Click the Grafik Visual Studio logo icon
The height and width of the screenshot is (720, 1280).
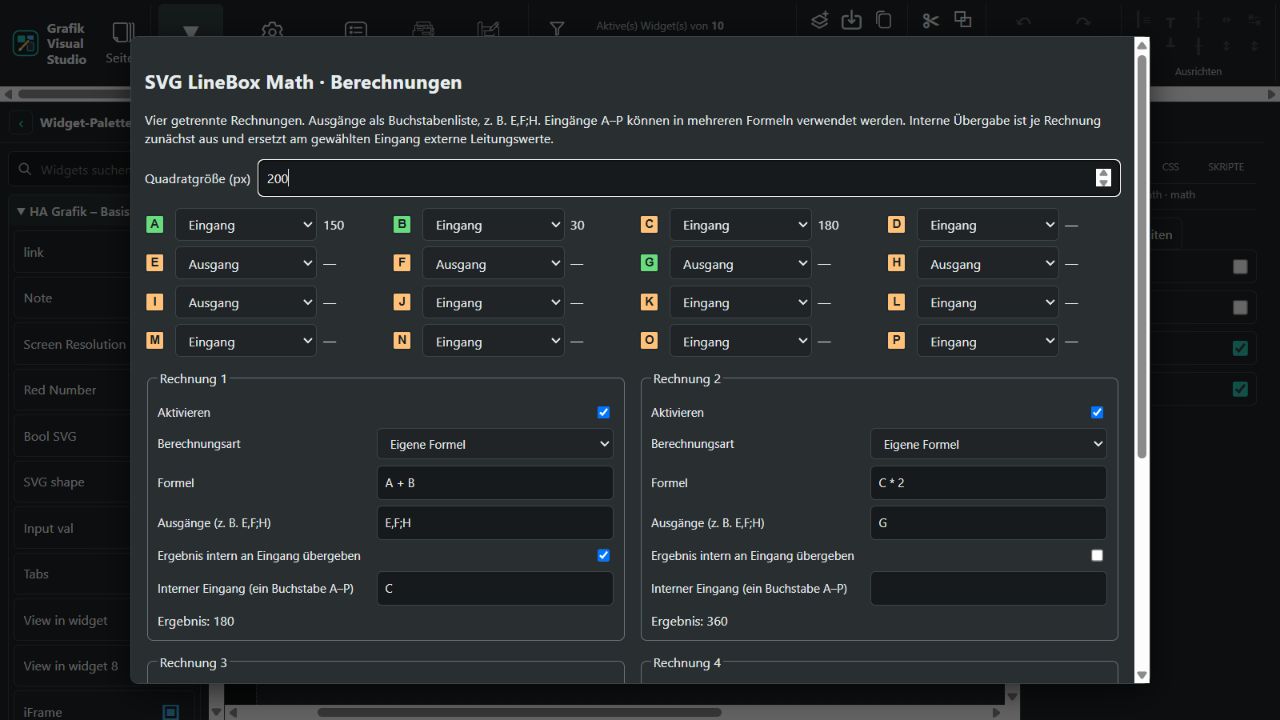tap(25, 43)
